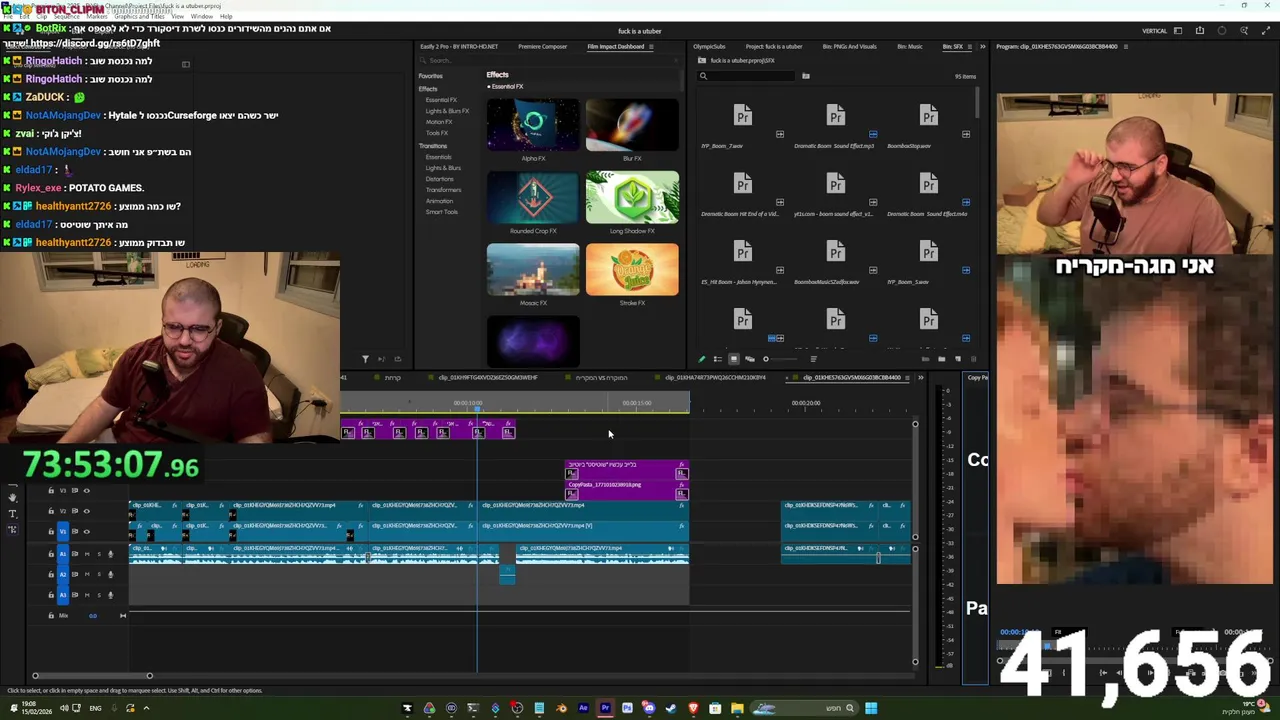Create a new bin with the footer folder icon
This screenshot has height=720, width=1280.
click(942, 359)
